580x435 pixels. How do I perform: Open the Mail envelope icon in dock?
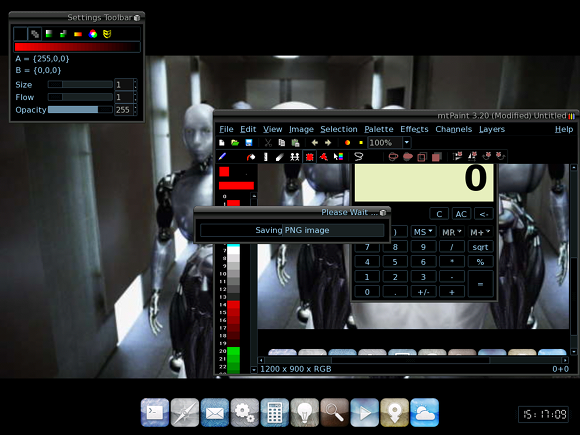coord(215,412)
